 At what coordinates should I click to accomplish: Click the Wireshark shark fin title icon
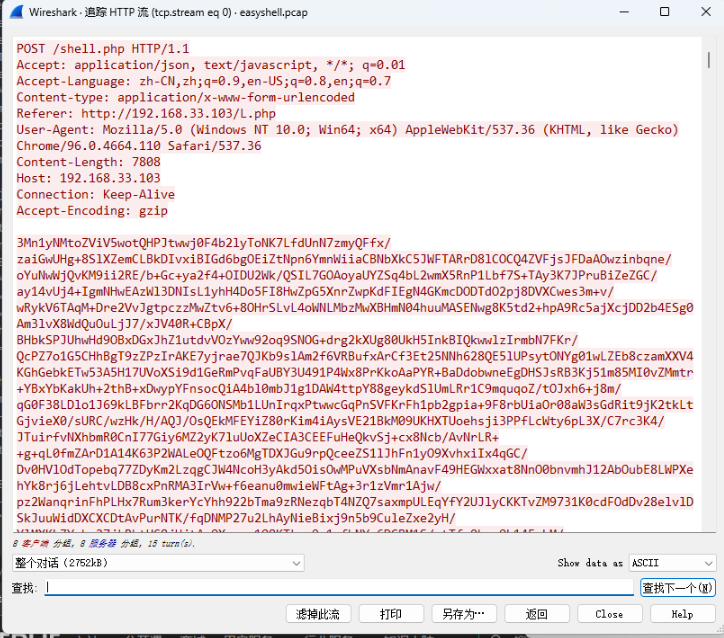(x=17, y=12)
